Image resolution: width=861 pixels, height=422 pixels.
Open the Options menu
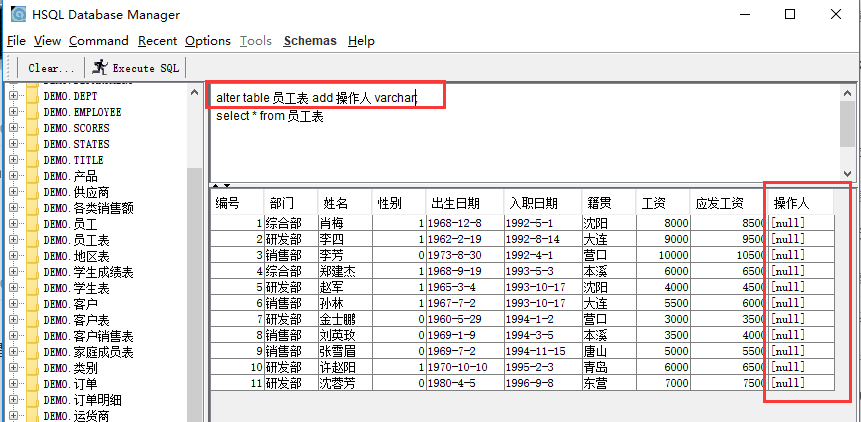click(x=208, y=41)
